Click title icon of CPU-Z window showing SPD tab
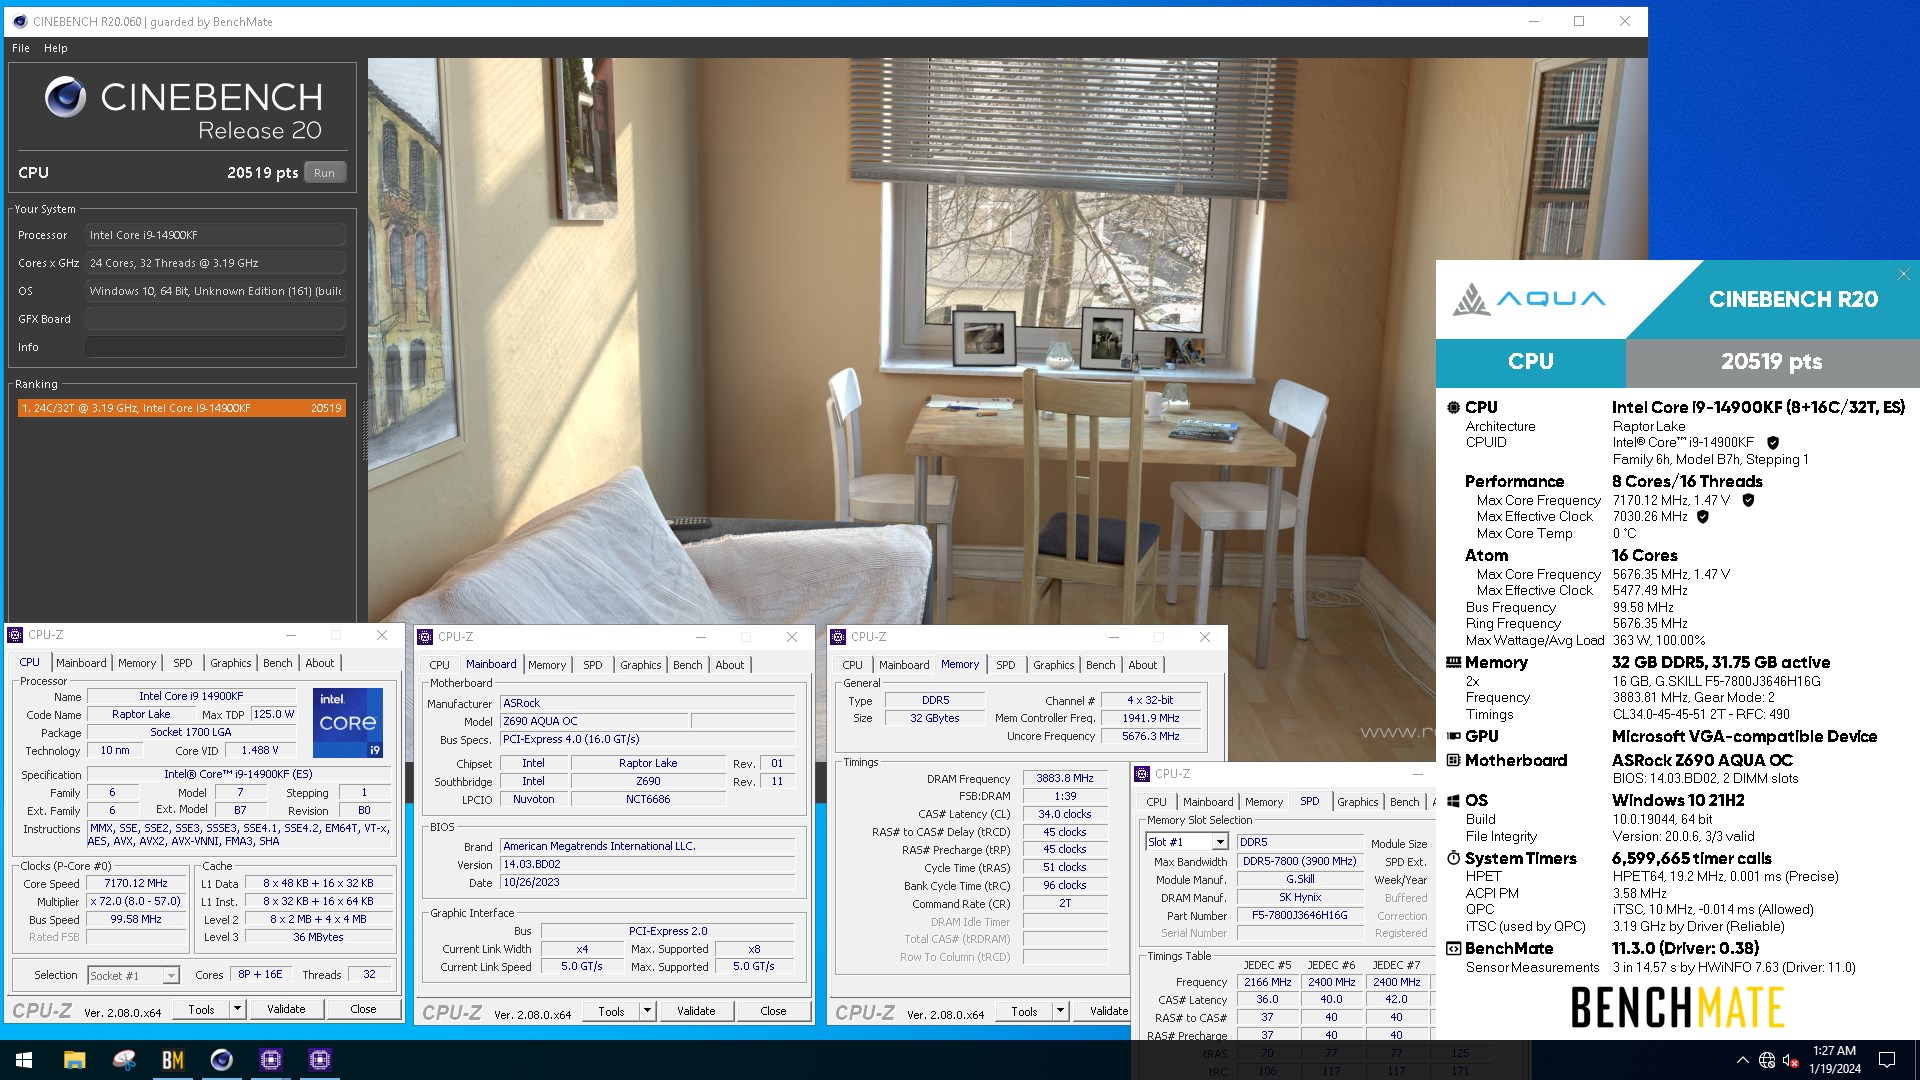The width and height of the screenshot is (1920, 1080). pyautogui.click(x=1142, y=774)
